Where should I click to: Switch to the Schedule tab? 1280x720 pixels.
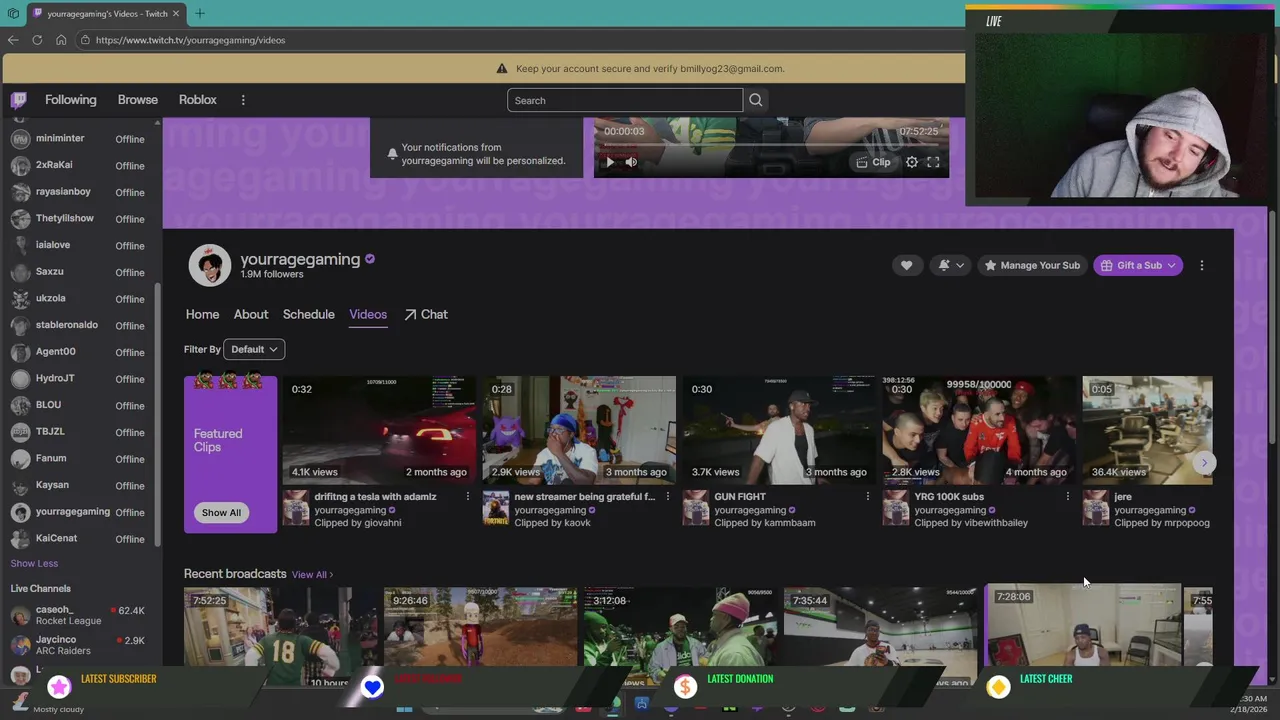tap(308, 314)
